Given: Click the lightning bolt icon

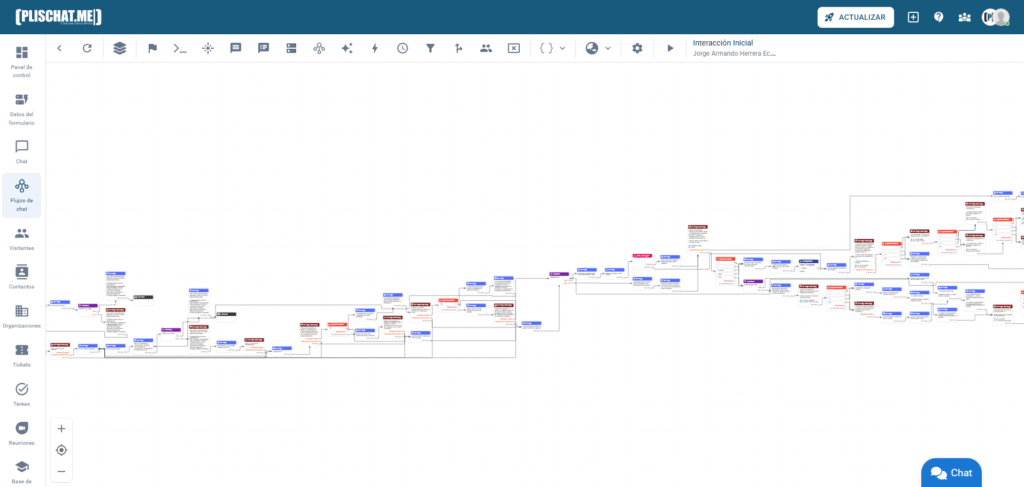Looking at the screenshot, I should 375,48.
